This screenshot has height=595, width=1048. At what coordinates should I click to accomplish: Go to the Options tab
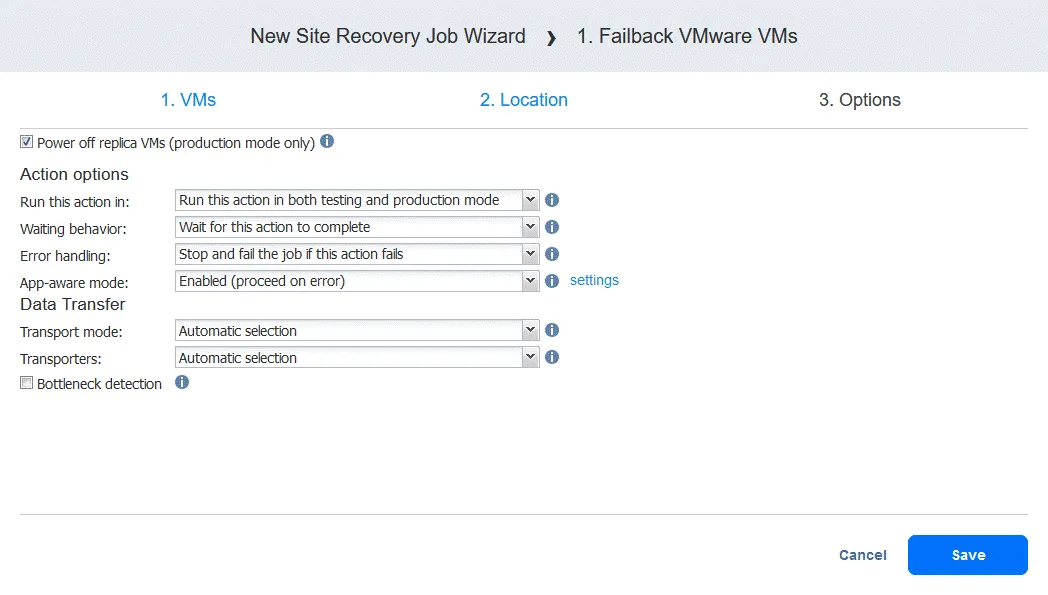pos(859,100)
